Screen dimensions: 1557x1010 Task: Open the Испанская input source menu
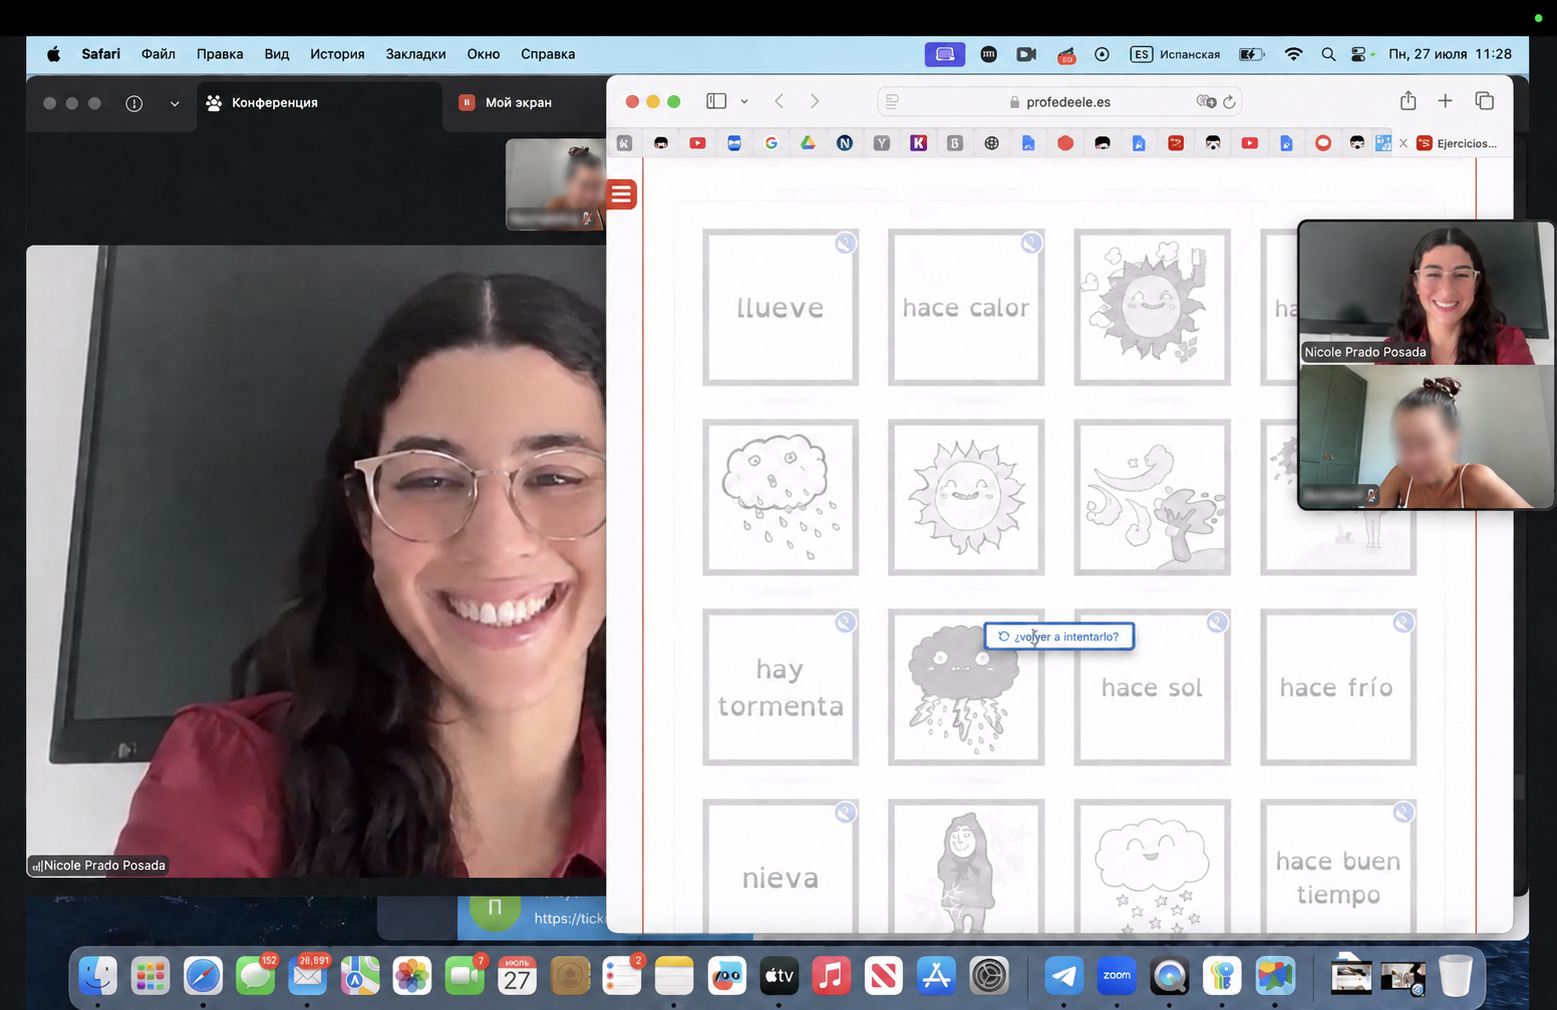coord(1175,54)
